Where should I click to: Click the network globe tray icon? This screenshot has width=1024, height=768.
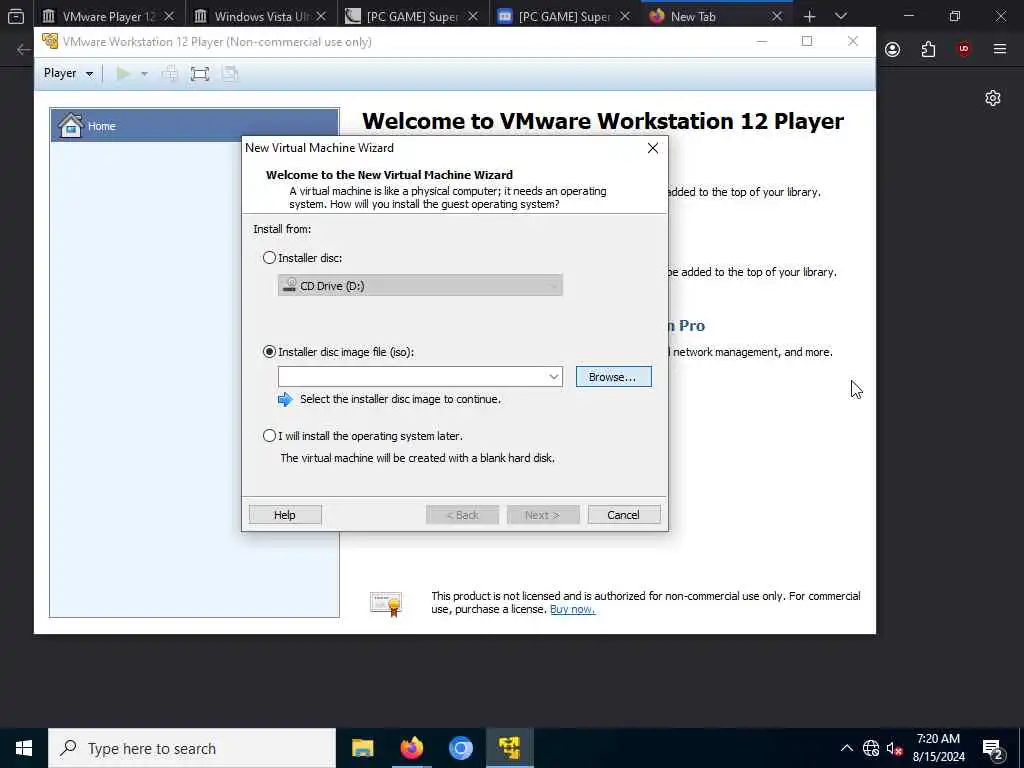click(x=871, y=748)
